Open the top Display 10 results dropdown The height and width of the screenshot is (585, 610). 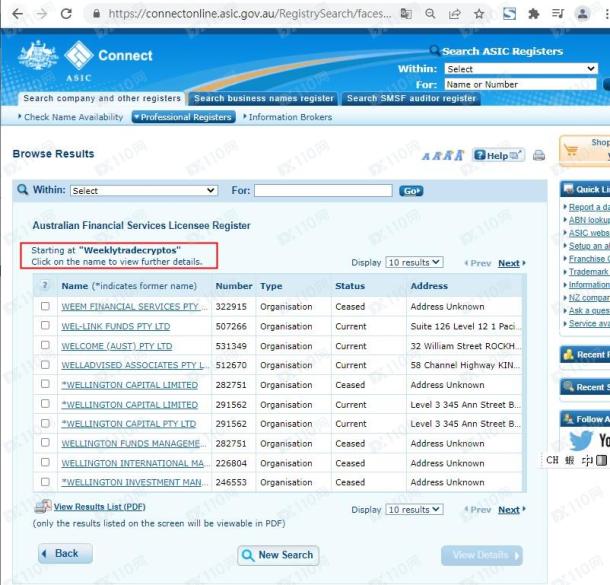(x=414, y=263)
